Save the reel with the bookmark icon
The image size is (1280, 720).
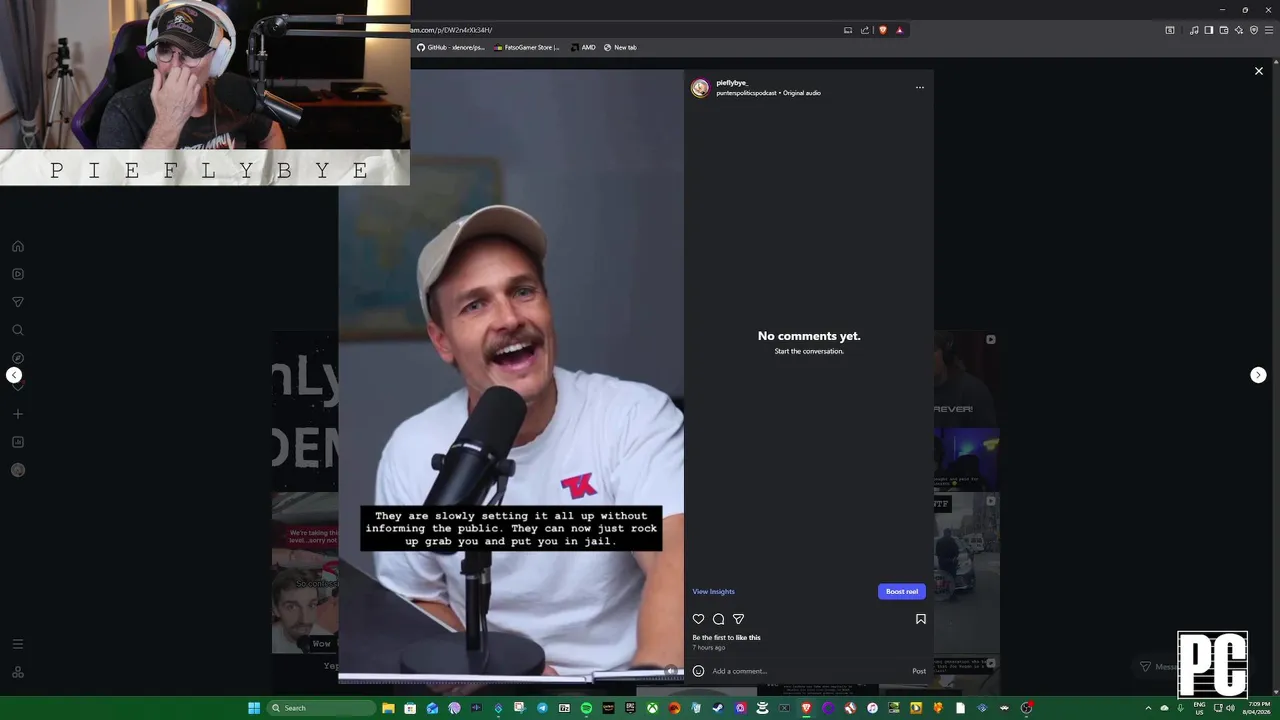920,619
